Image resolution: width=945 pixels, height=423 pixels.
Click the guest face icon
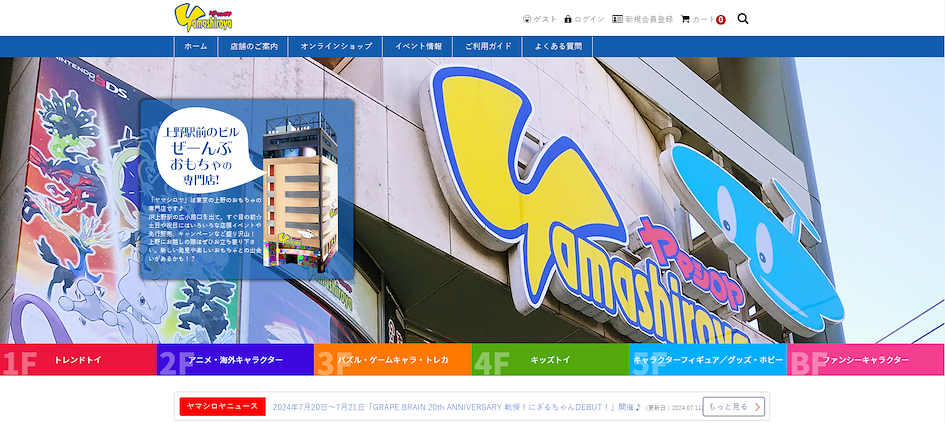click(527, 19)
